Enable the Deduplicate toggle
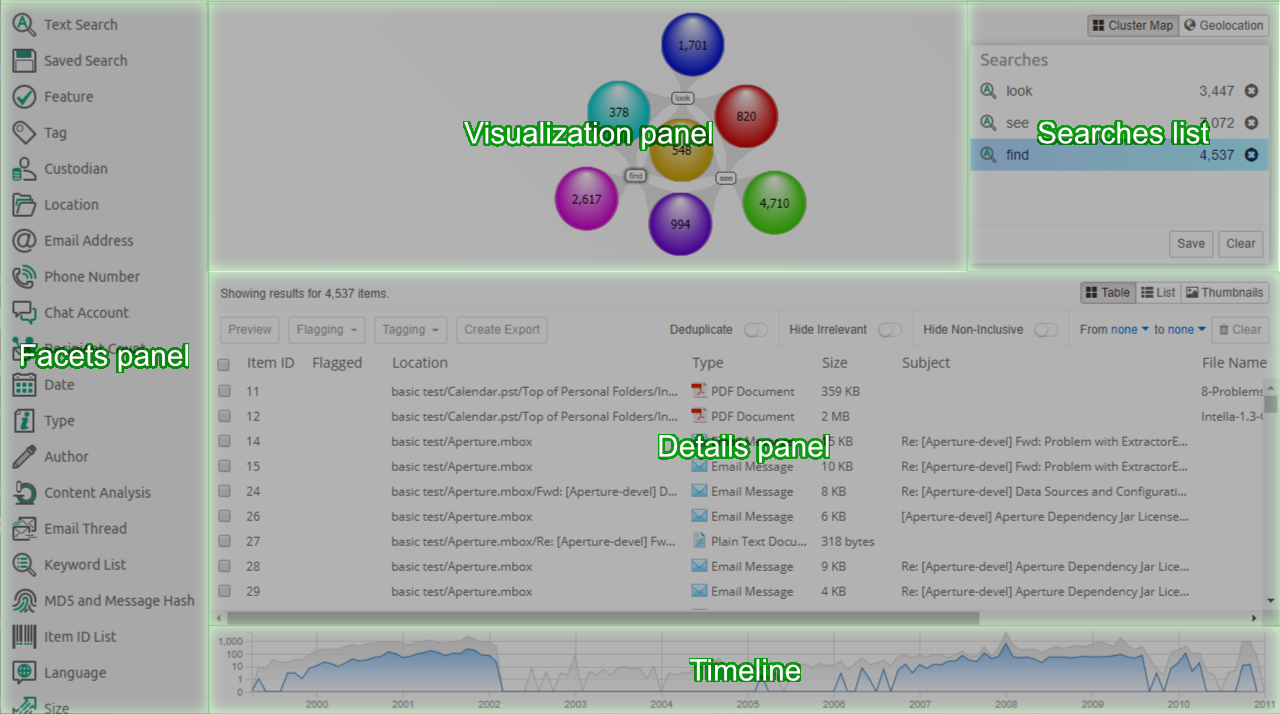 755,329
